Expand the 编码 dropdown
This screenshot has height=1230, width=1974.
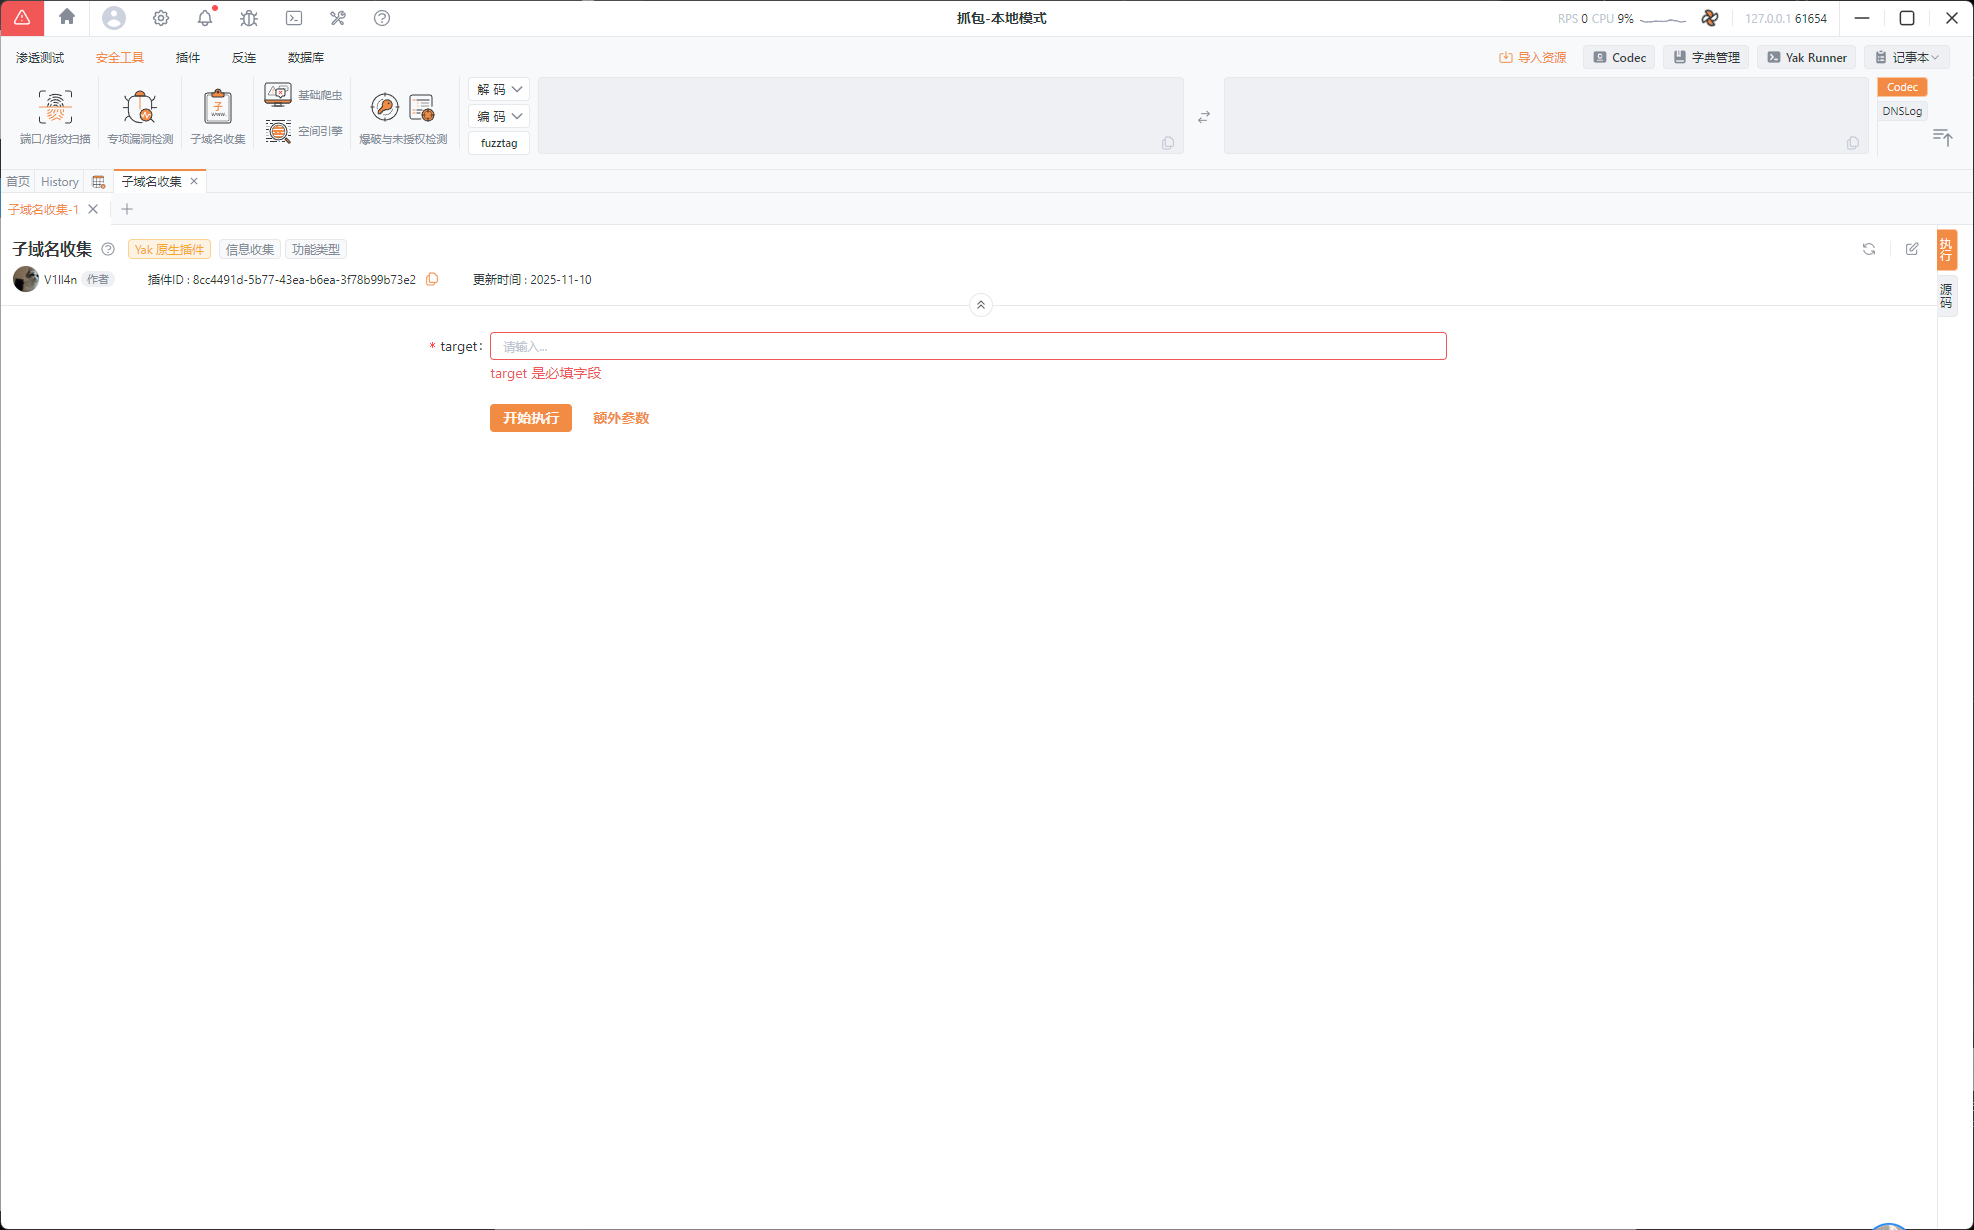[498, 116]
